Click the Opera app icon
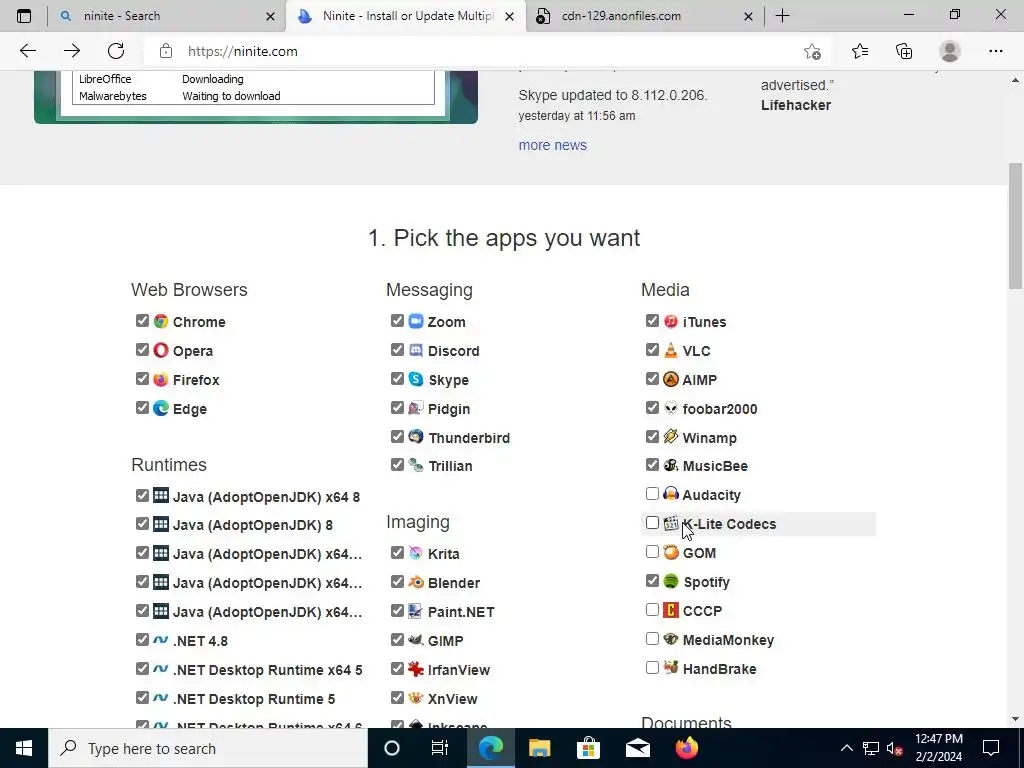 (x=161, y=350)
